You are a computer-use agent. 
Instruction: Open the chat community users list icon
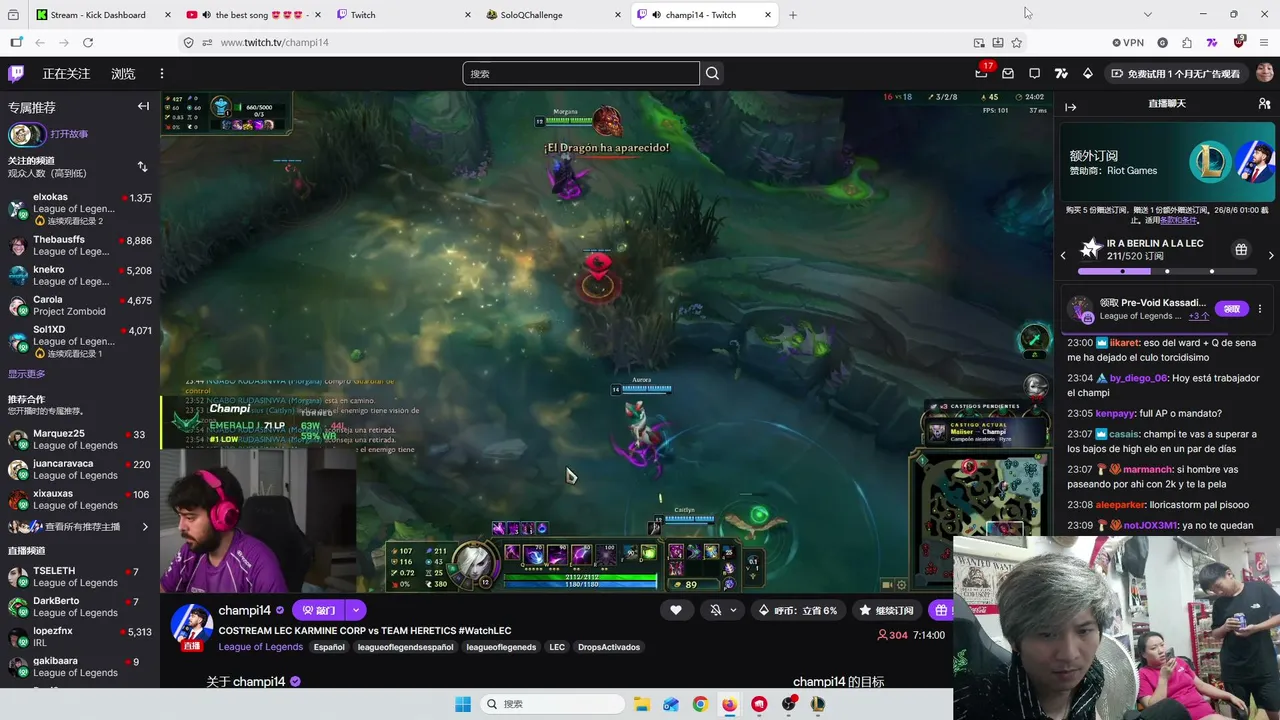pos(1264,104)
